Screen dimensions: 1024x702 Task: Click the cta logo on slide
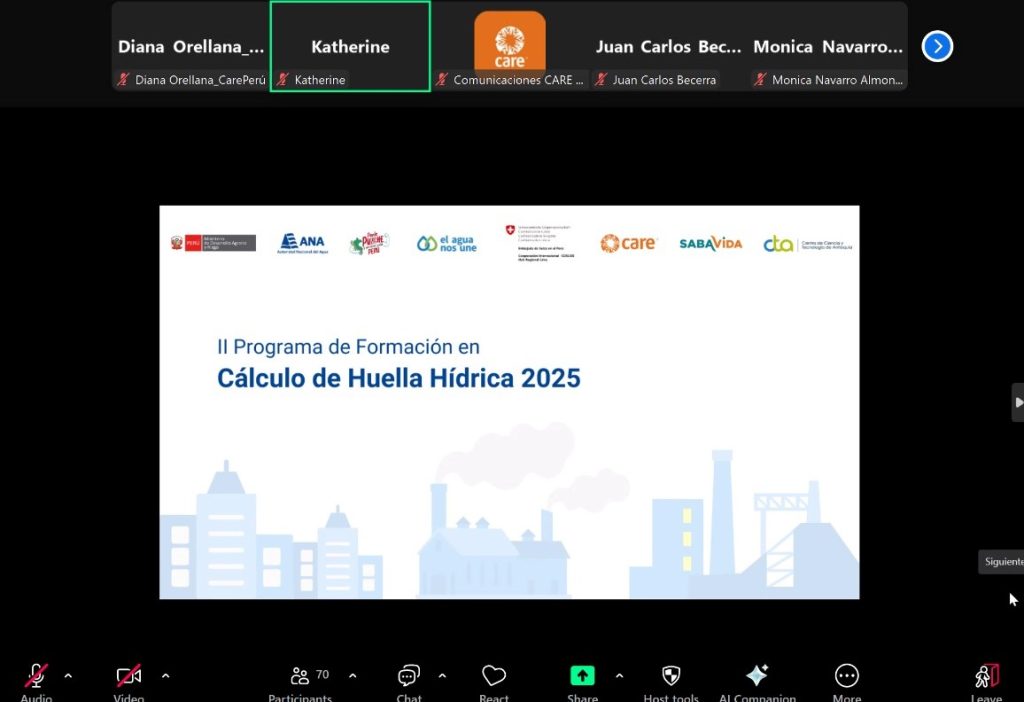808,244
